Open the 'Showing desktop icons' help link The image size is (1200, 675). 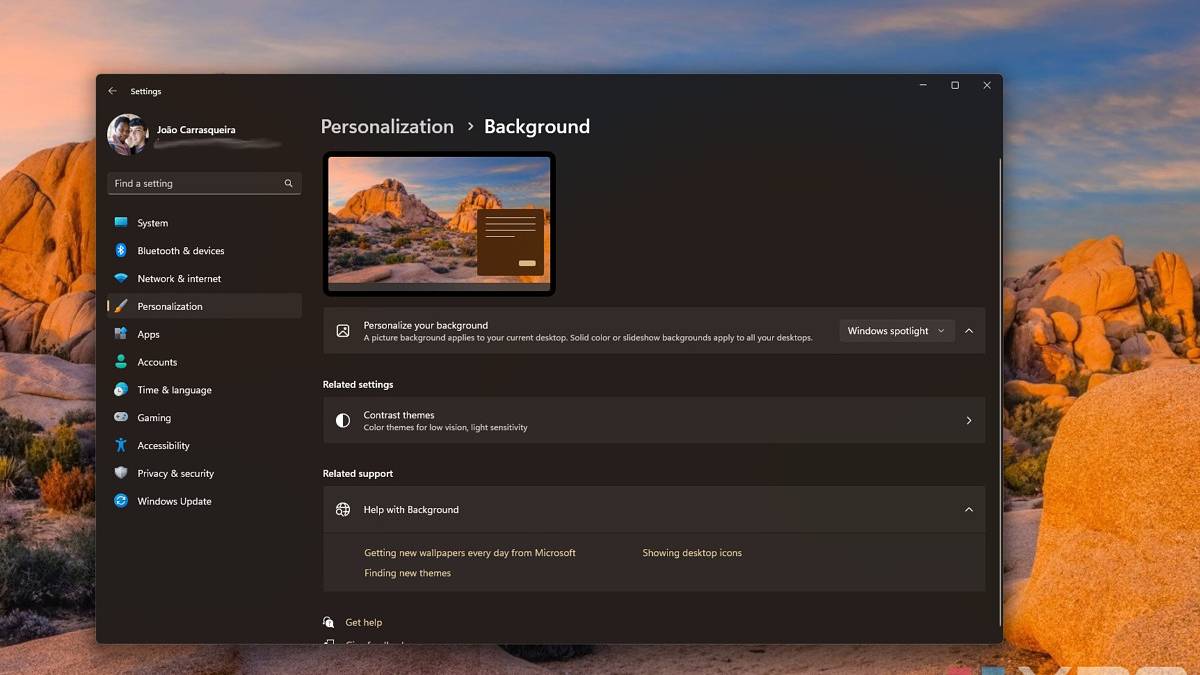[692, 553]
